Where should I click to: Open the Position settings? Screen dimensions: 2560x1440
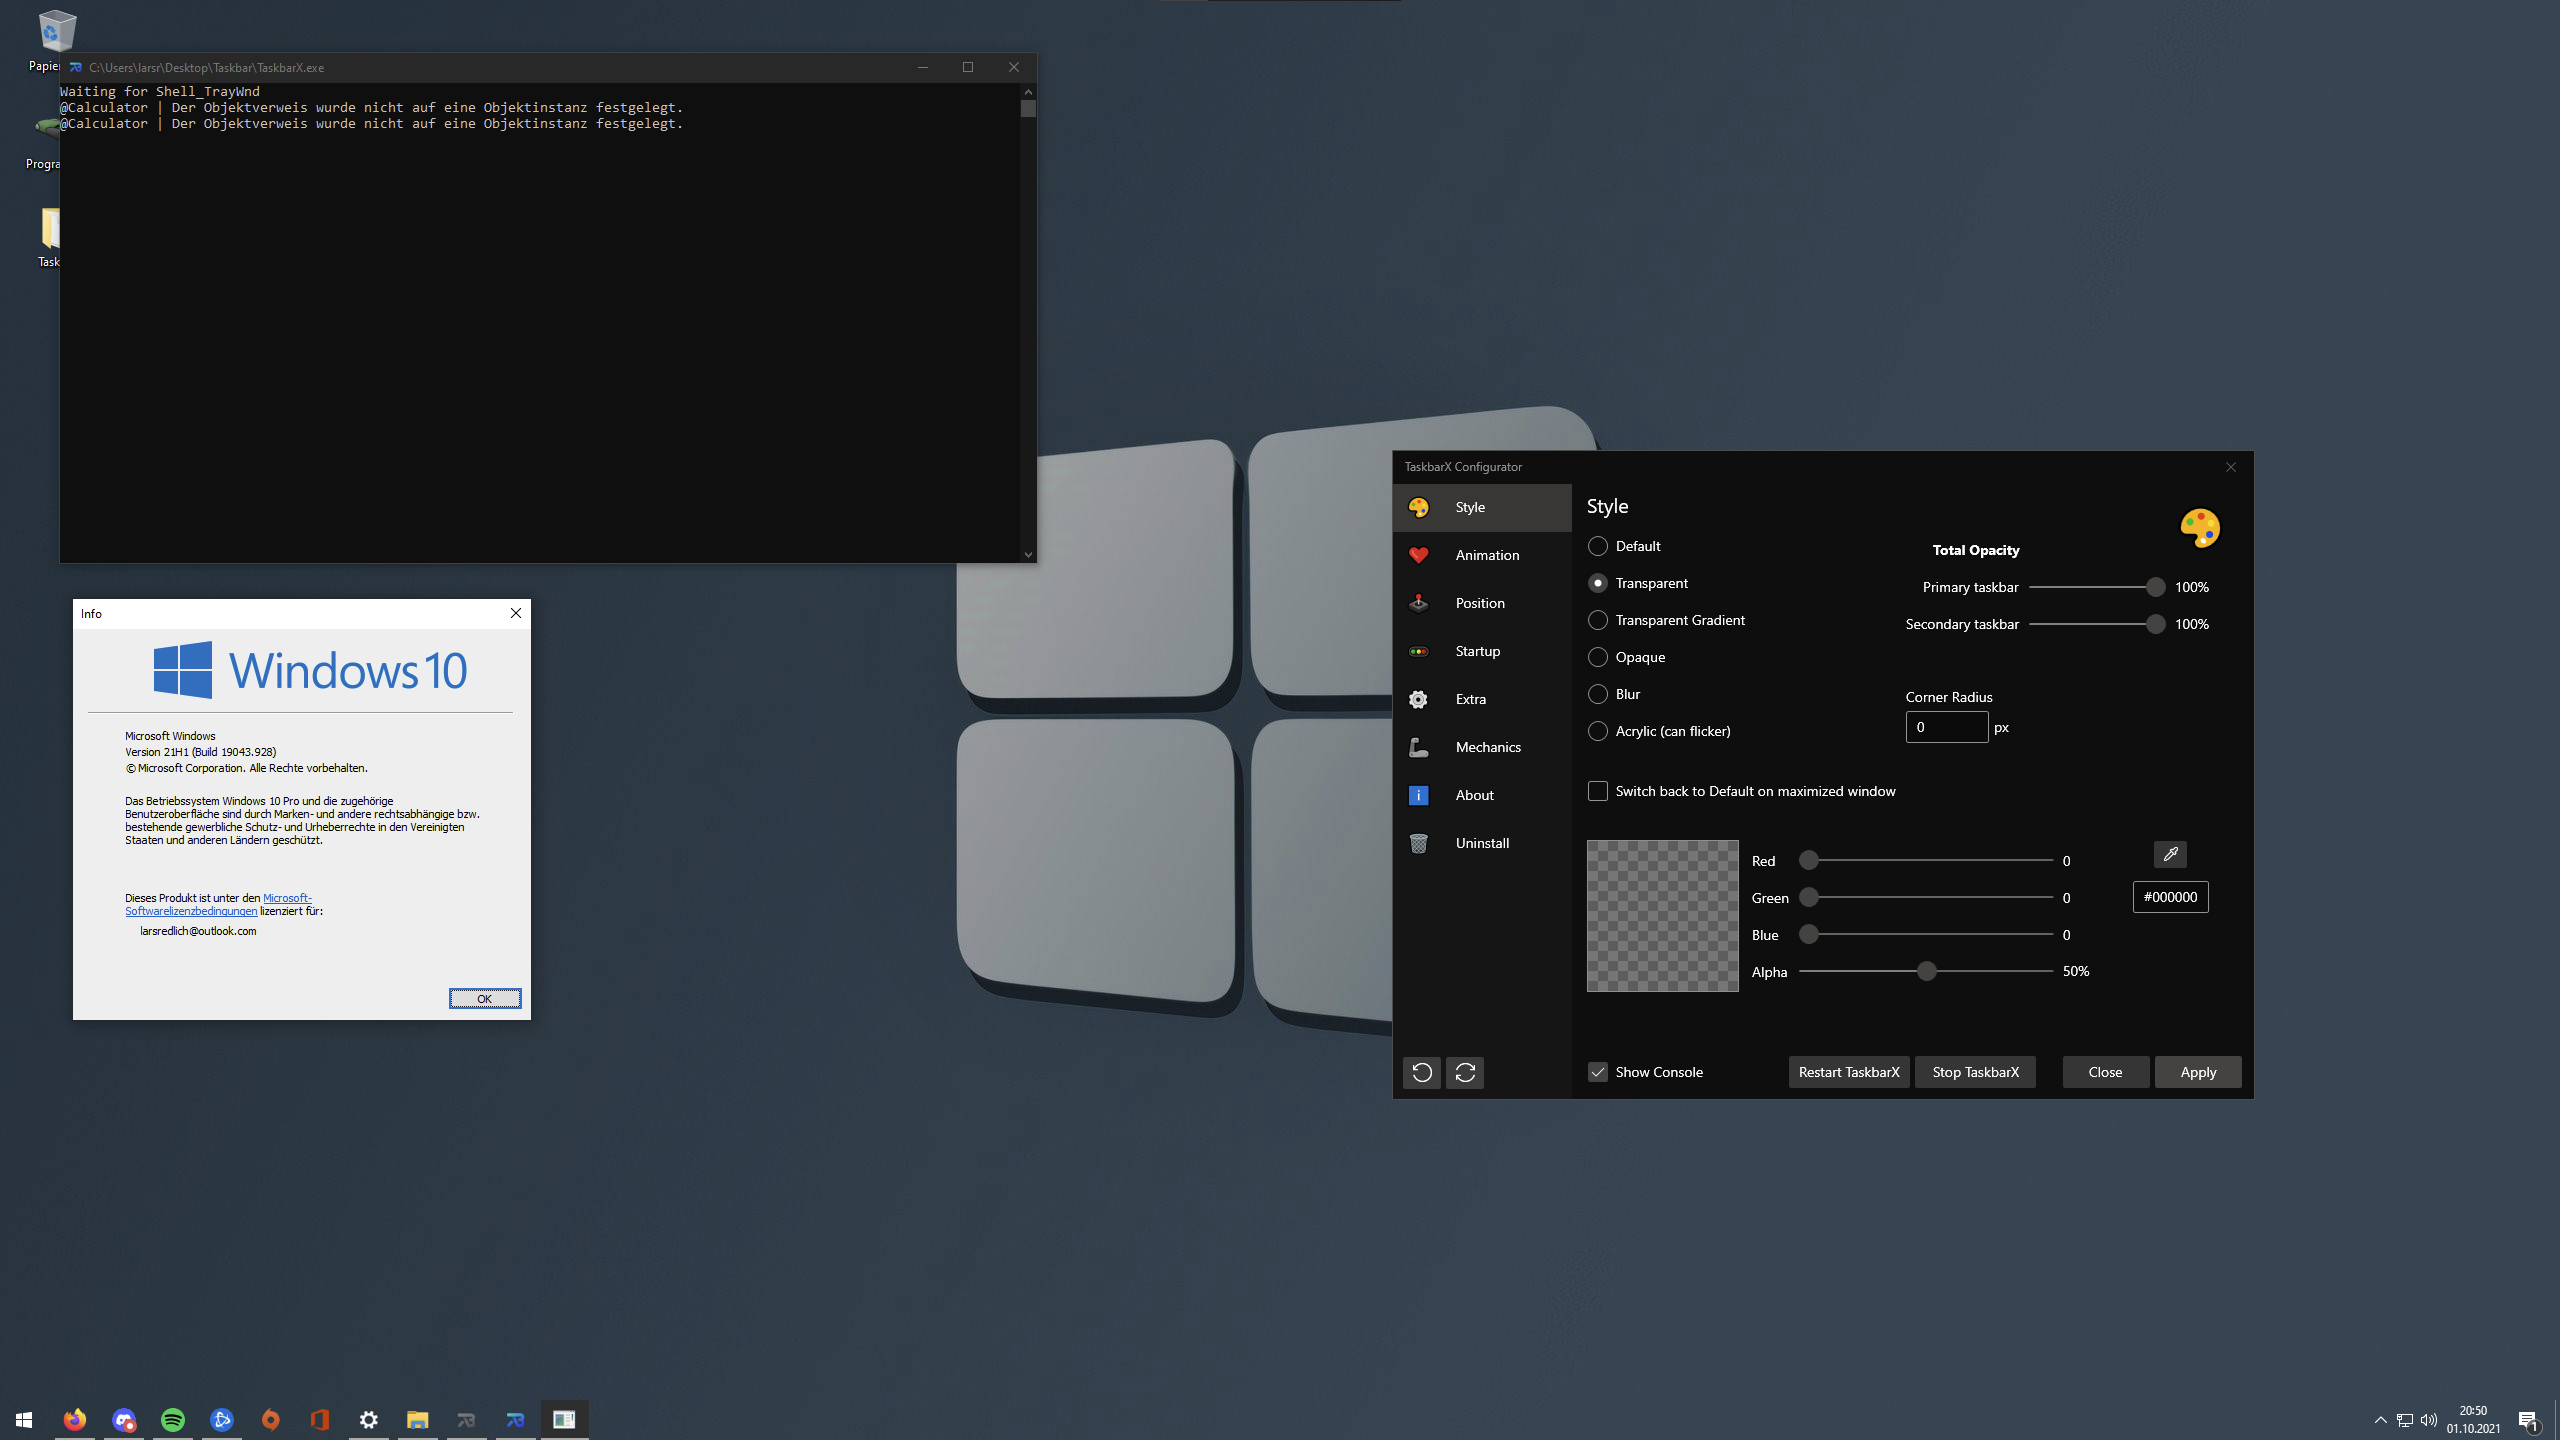point(1480,603)
